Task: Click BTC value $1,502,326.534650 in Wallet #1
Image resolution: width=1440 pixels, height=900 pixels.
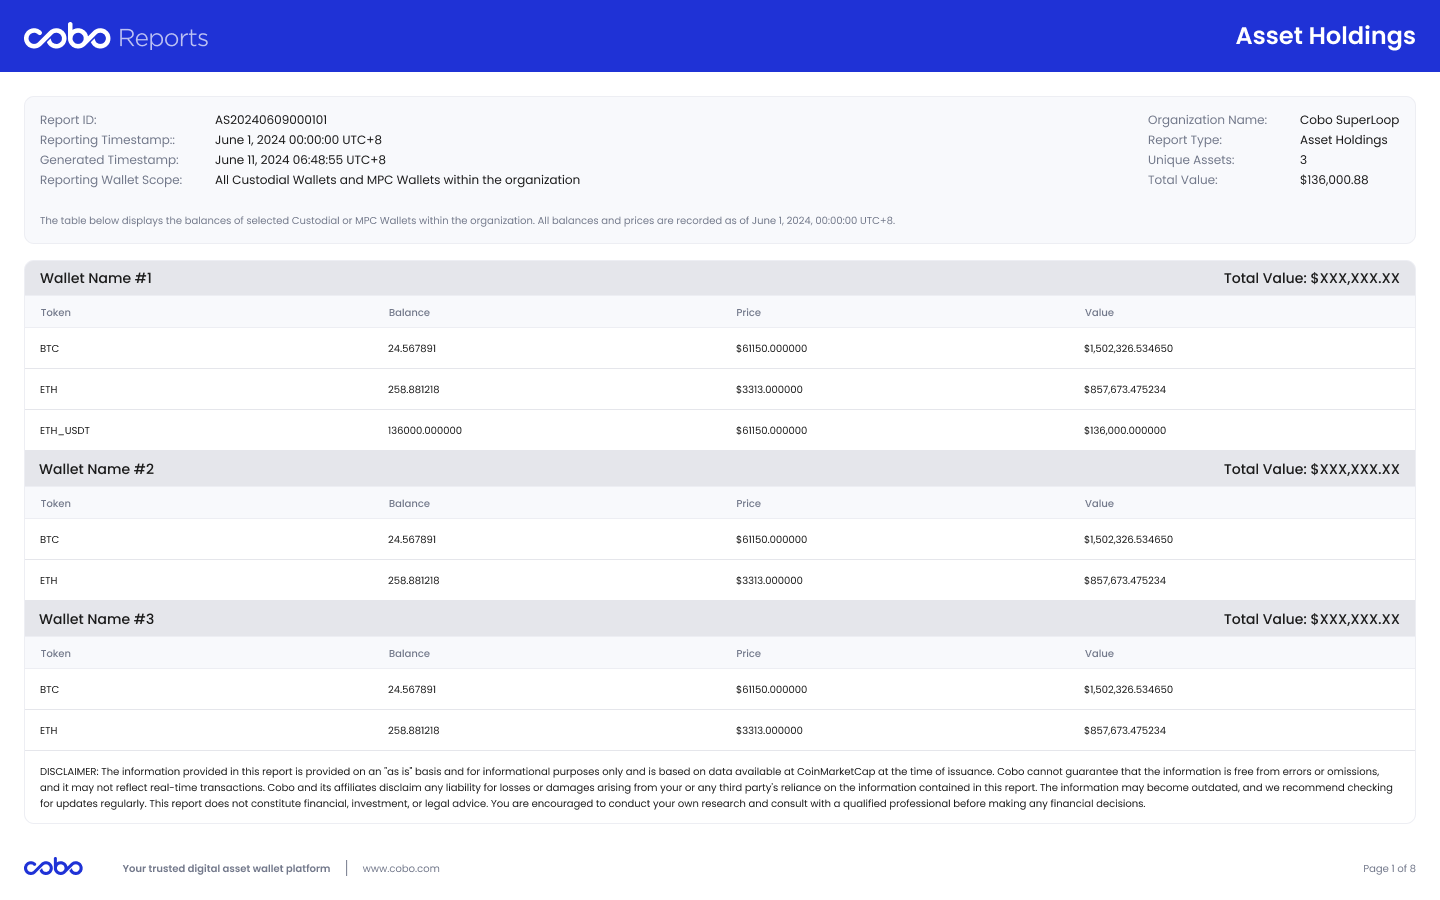Action: point(1128,348)
